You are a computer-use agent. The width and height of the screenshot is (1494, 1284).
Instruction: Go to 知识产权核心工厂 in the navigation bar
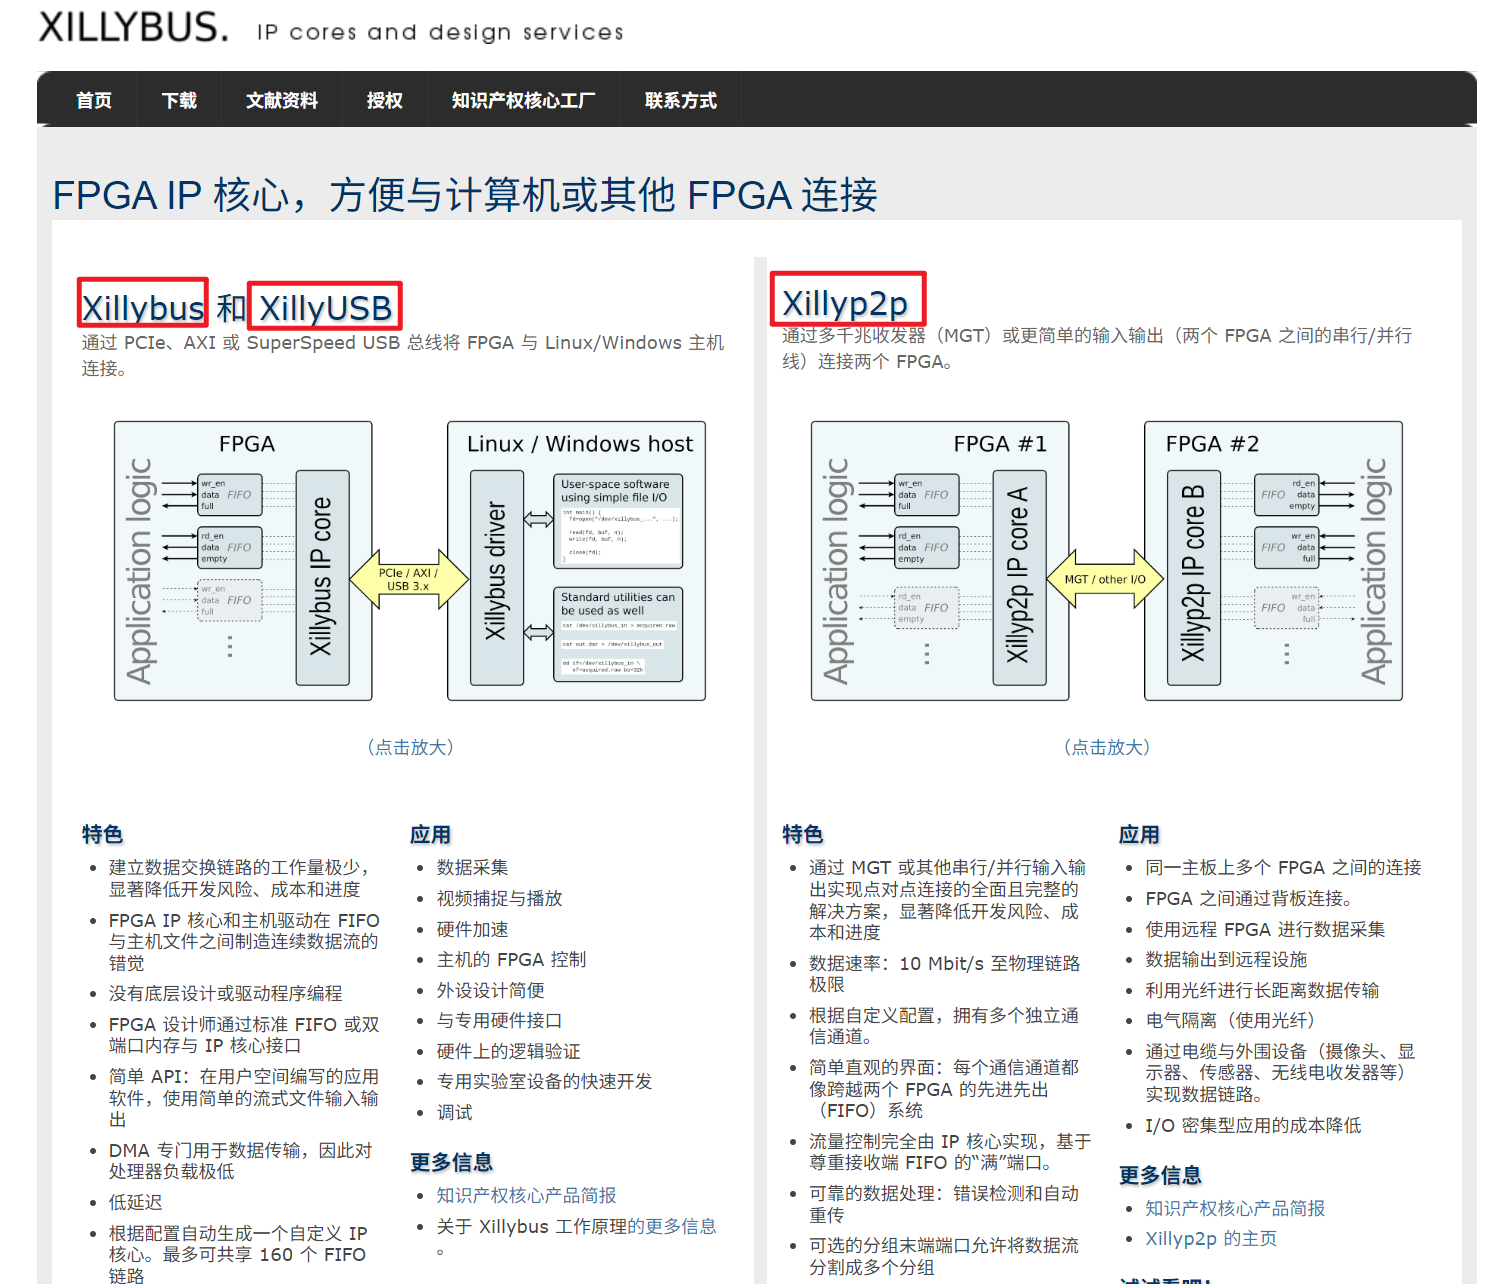tap(523, 100)
